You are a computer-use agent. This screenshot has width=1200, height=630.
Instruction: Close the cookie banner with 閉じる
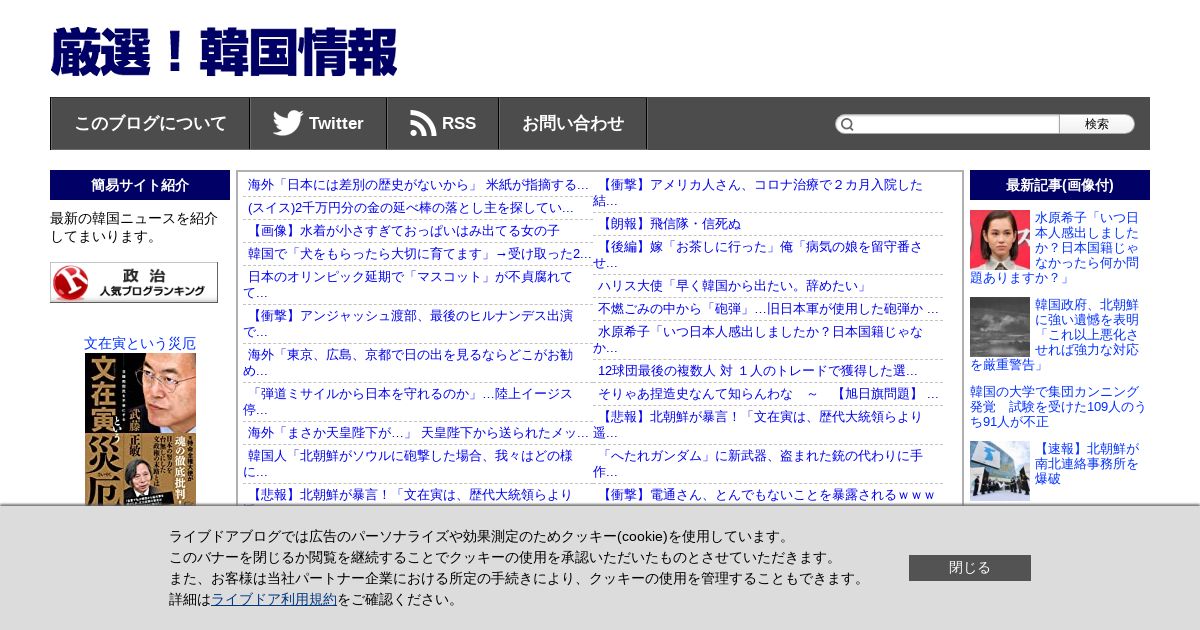[x=970, y=568]
